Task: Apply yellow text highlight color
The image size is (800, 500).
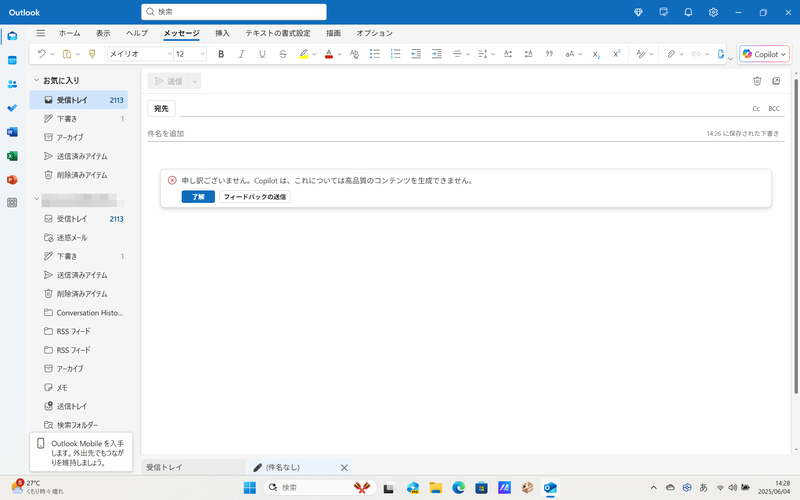Action: tap(303, 54)
